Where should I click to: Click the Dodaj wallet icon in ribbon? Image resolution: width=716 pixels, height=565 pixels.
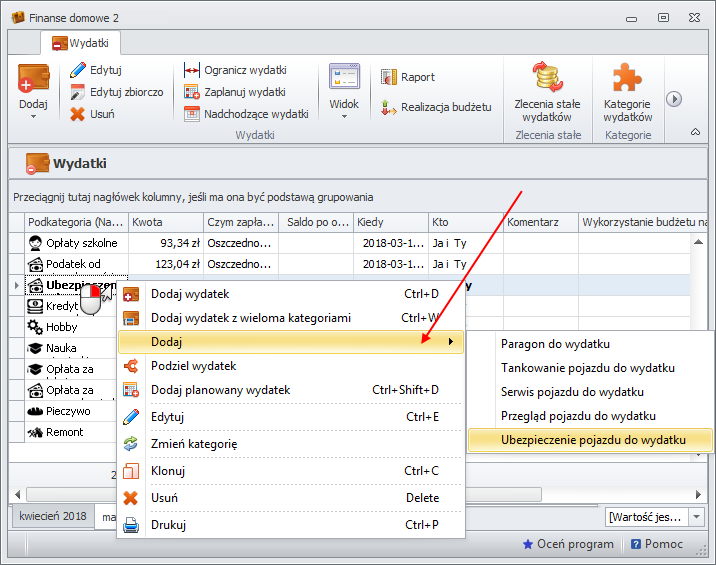point(33,82)
